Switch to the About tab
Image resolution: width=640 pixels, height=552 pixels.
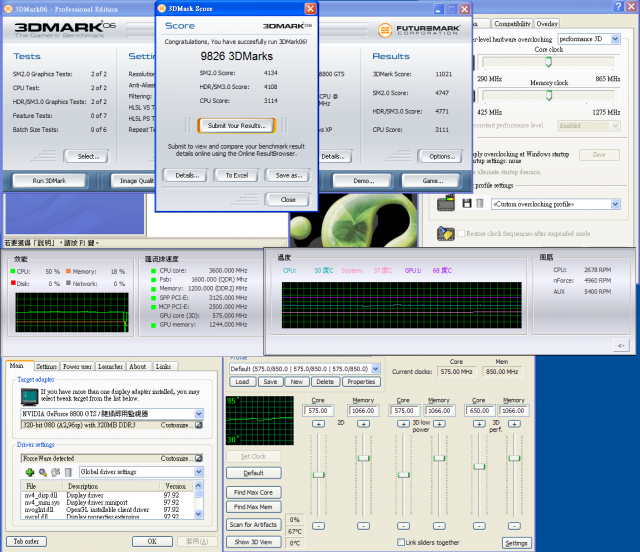pyautogui.click(x=138, y=367)
